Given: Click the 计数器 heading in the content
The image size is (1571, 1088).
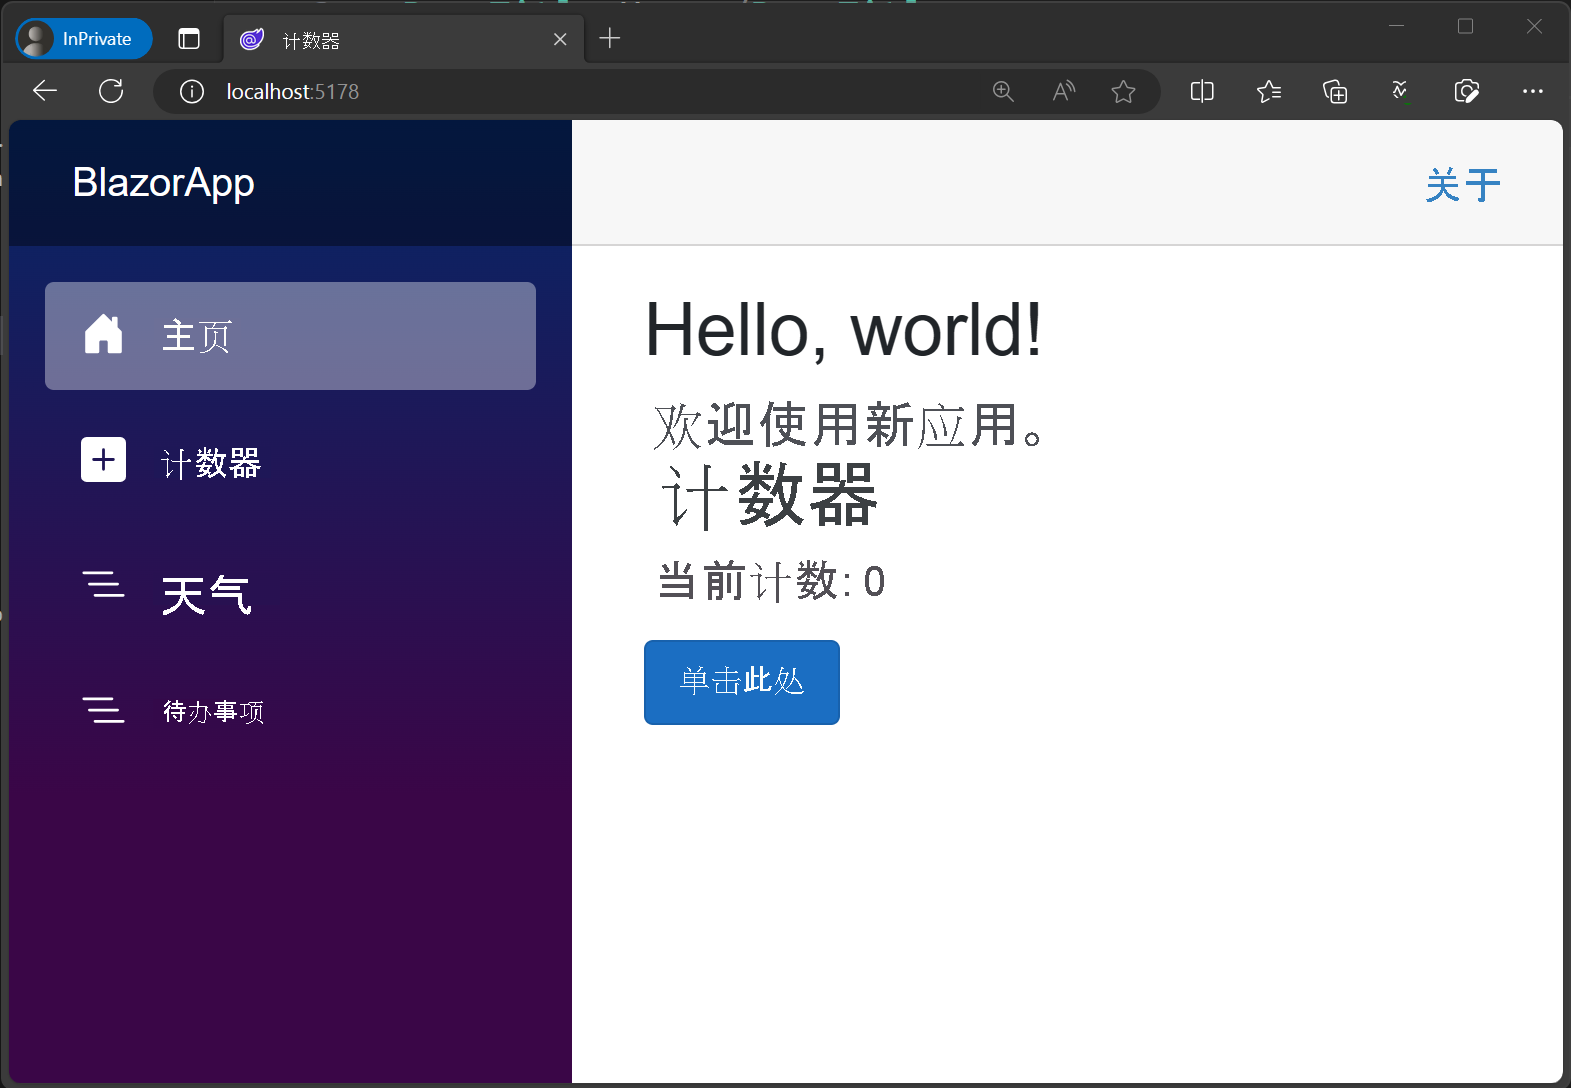Looking at the screenshot, I should pyautogui.click(x=769, y=495).
